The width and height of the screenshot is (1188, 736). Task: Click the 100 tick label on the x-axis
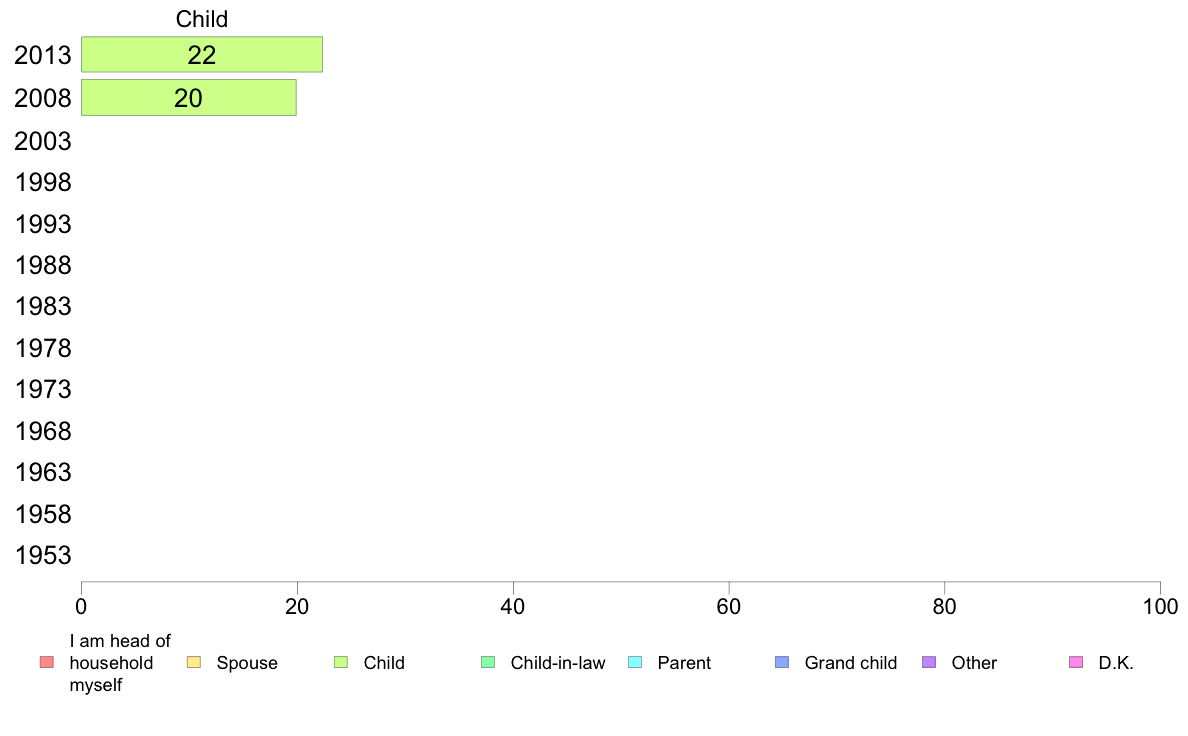coord(1160,606)
